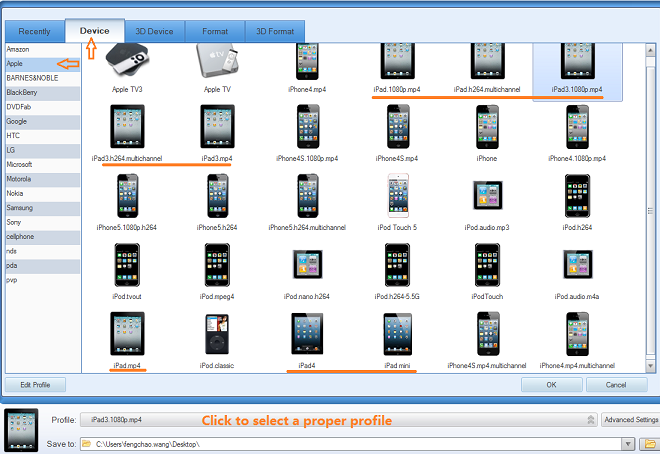660x454 pixels.
Task: Choose the iPad.mp4 profile
Action: (x=127, y=334)
